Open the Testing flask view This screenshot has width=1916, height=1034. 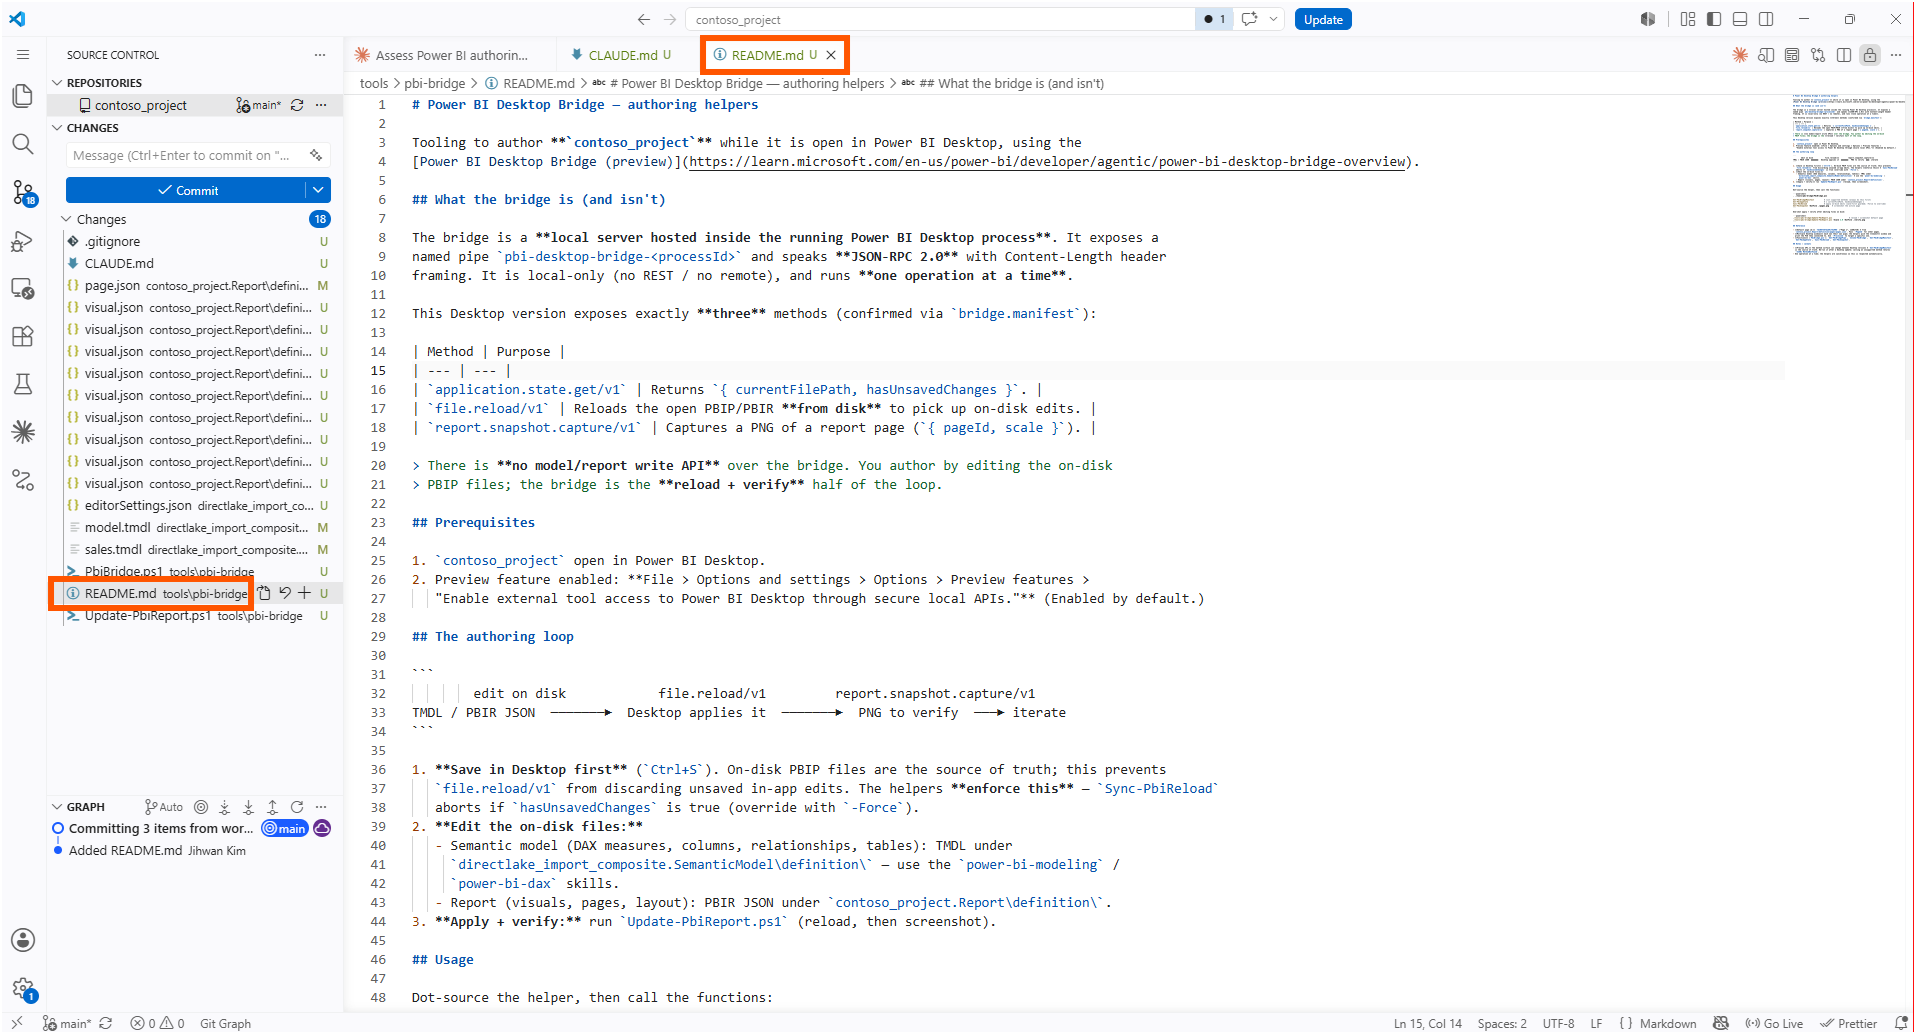click(x=22, y=384)
